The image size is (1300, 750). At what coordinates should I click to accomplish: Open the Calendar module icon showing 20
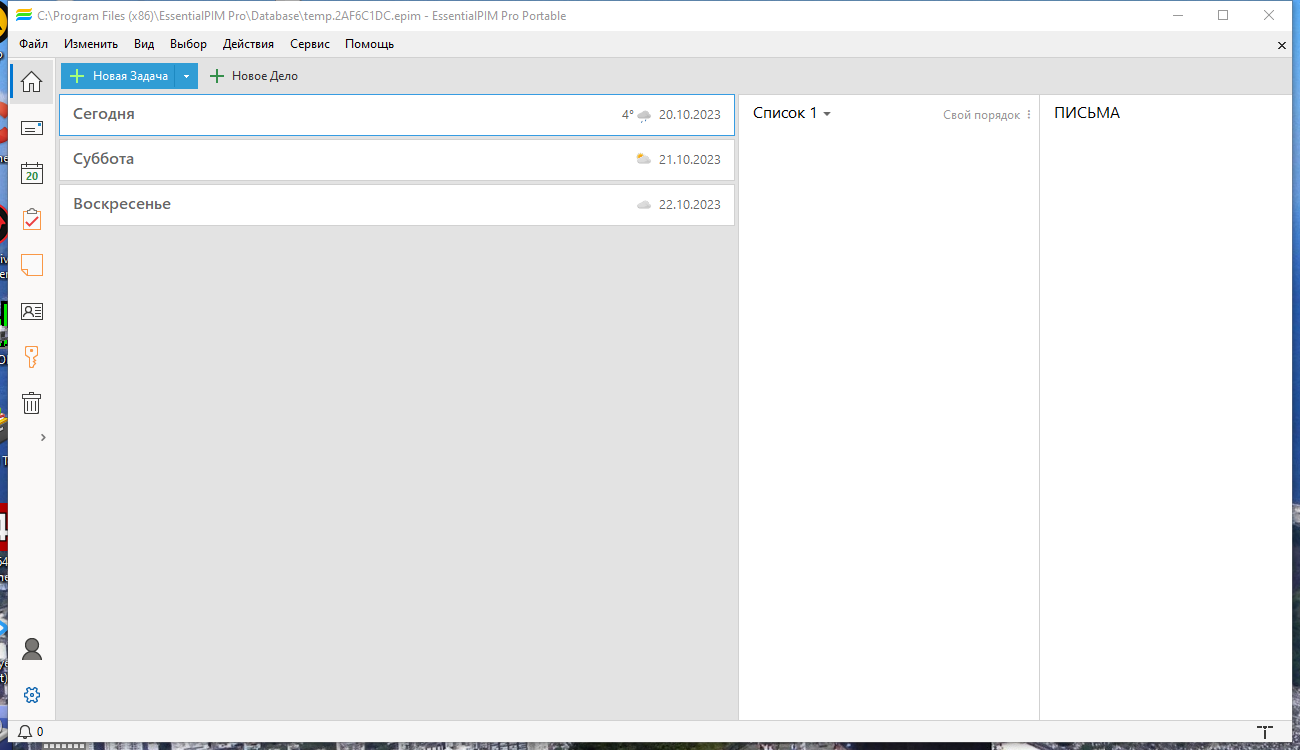coord(31,173)
